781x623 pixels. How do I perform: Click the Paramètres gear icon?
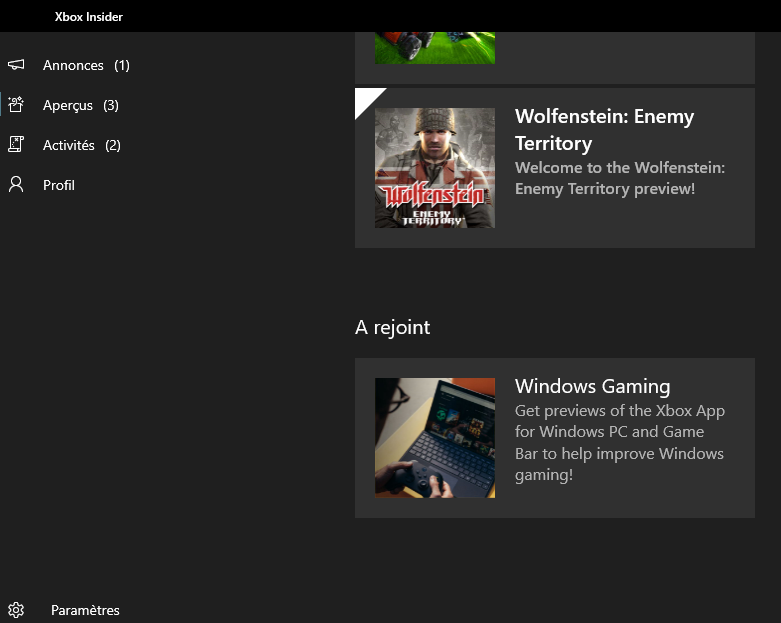16,610
